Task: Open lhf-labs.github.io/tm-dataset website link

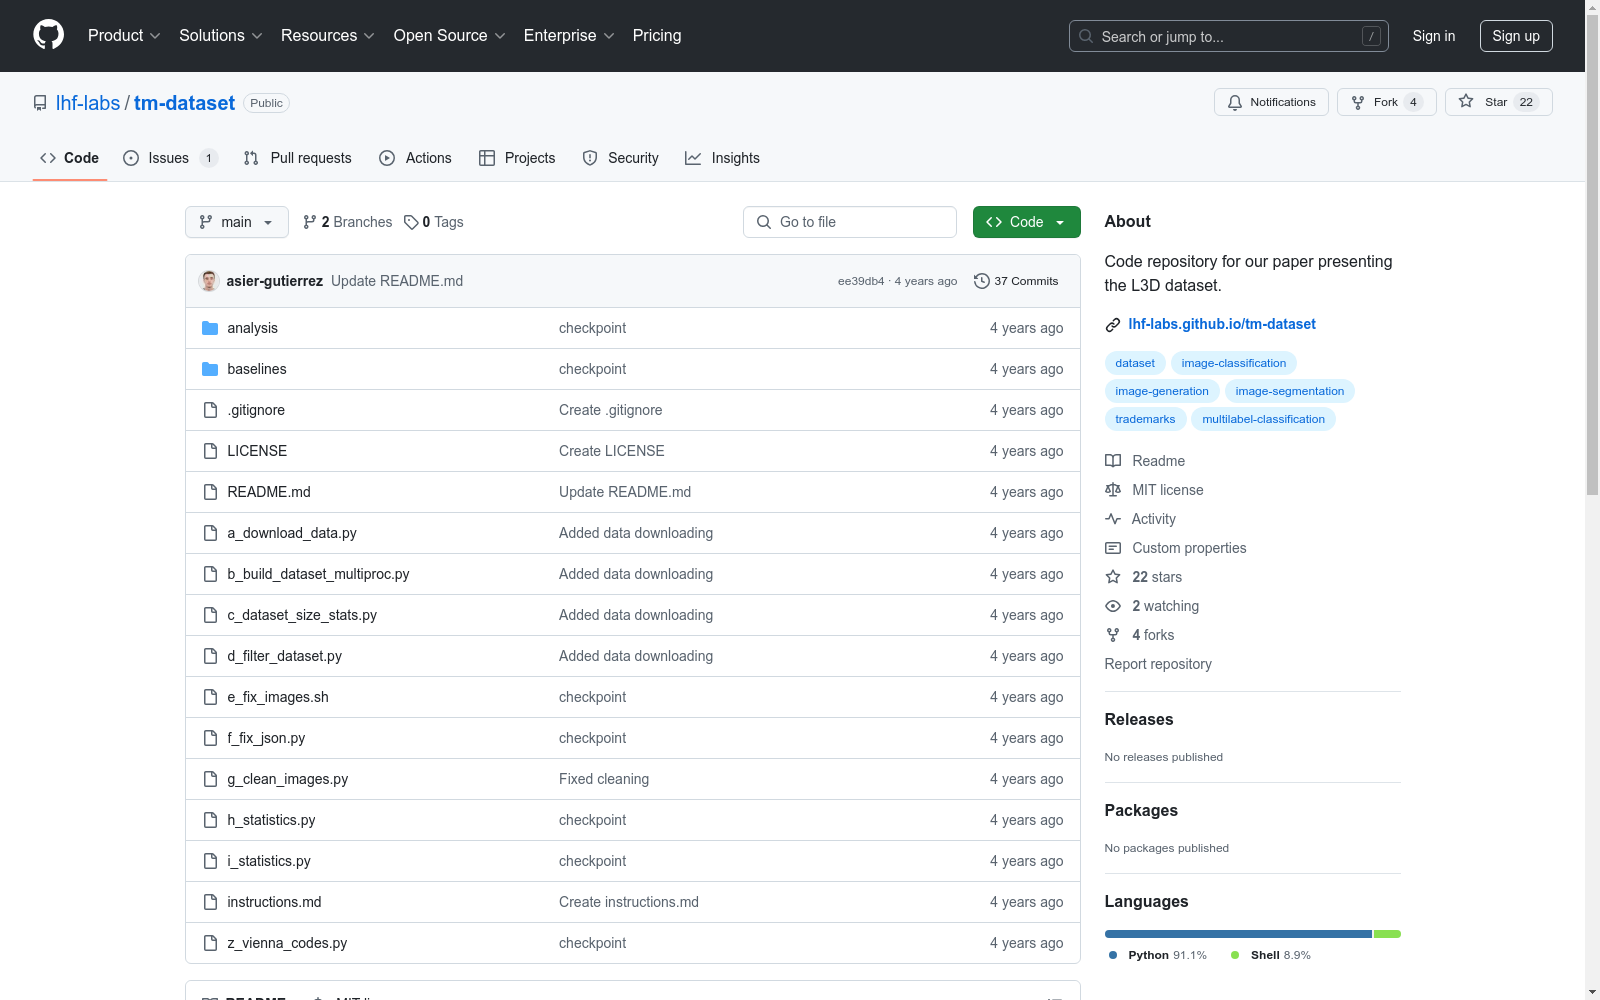Action: [1222, 324]
